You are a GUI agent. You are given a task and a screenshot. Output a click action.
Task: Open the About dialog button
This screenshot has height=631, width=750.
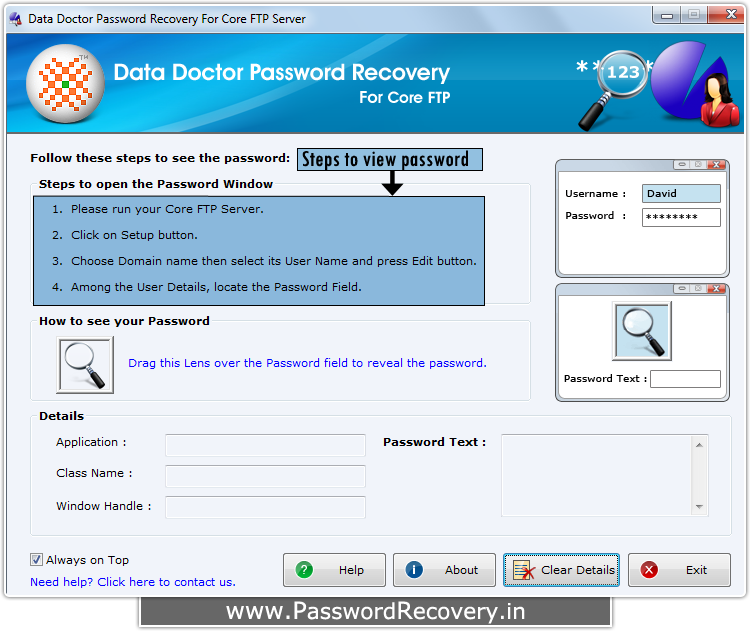click(444, 570)
